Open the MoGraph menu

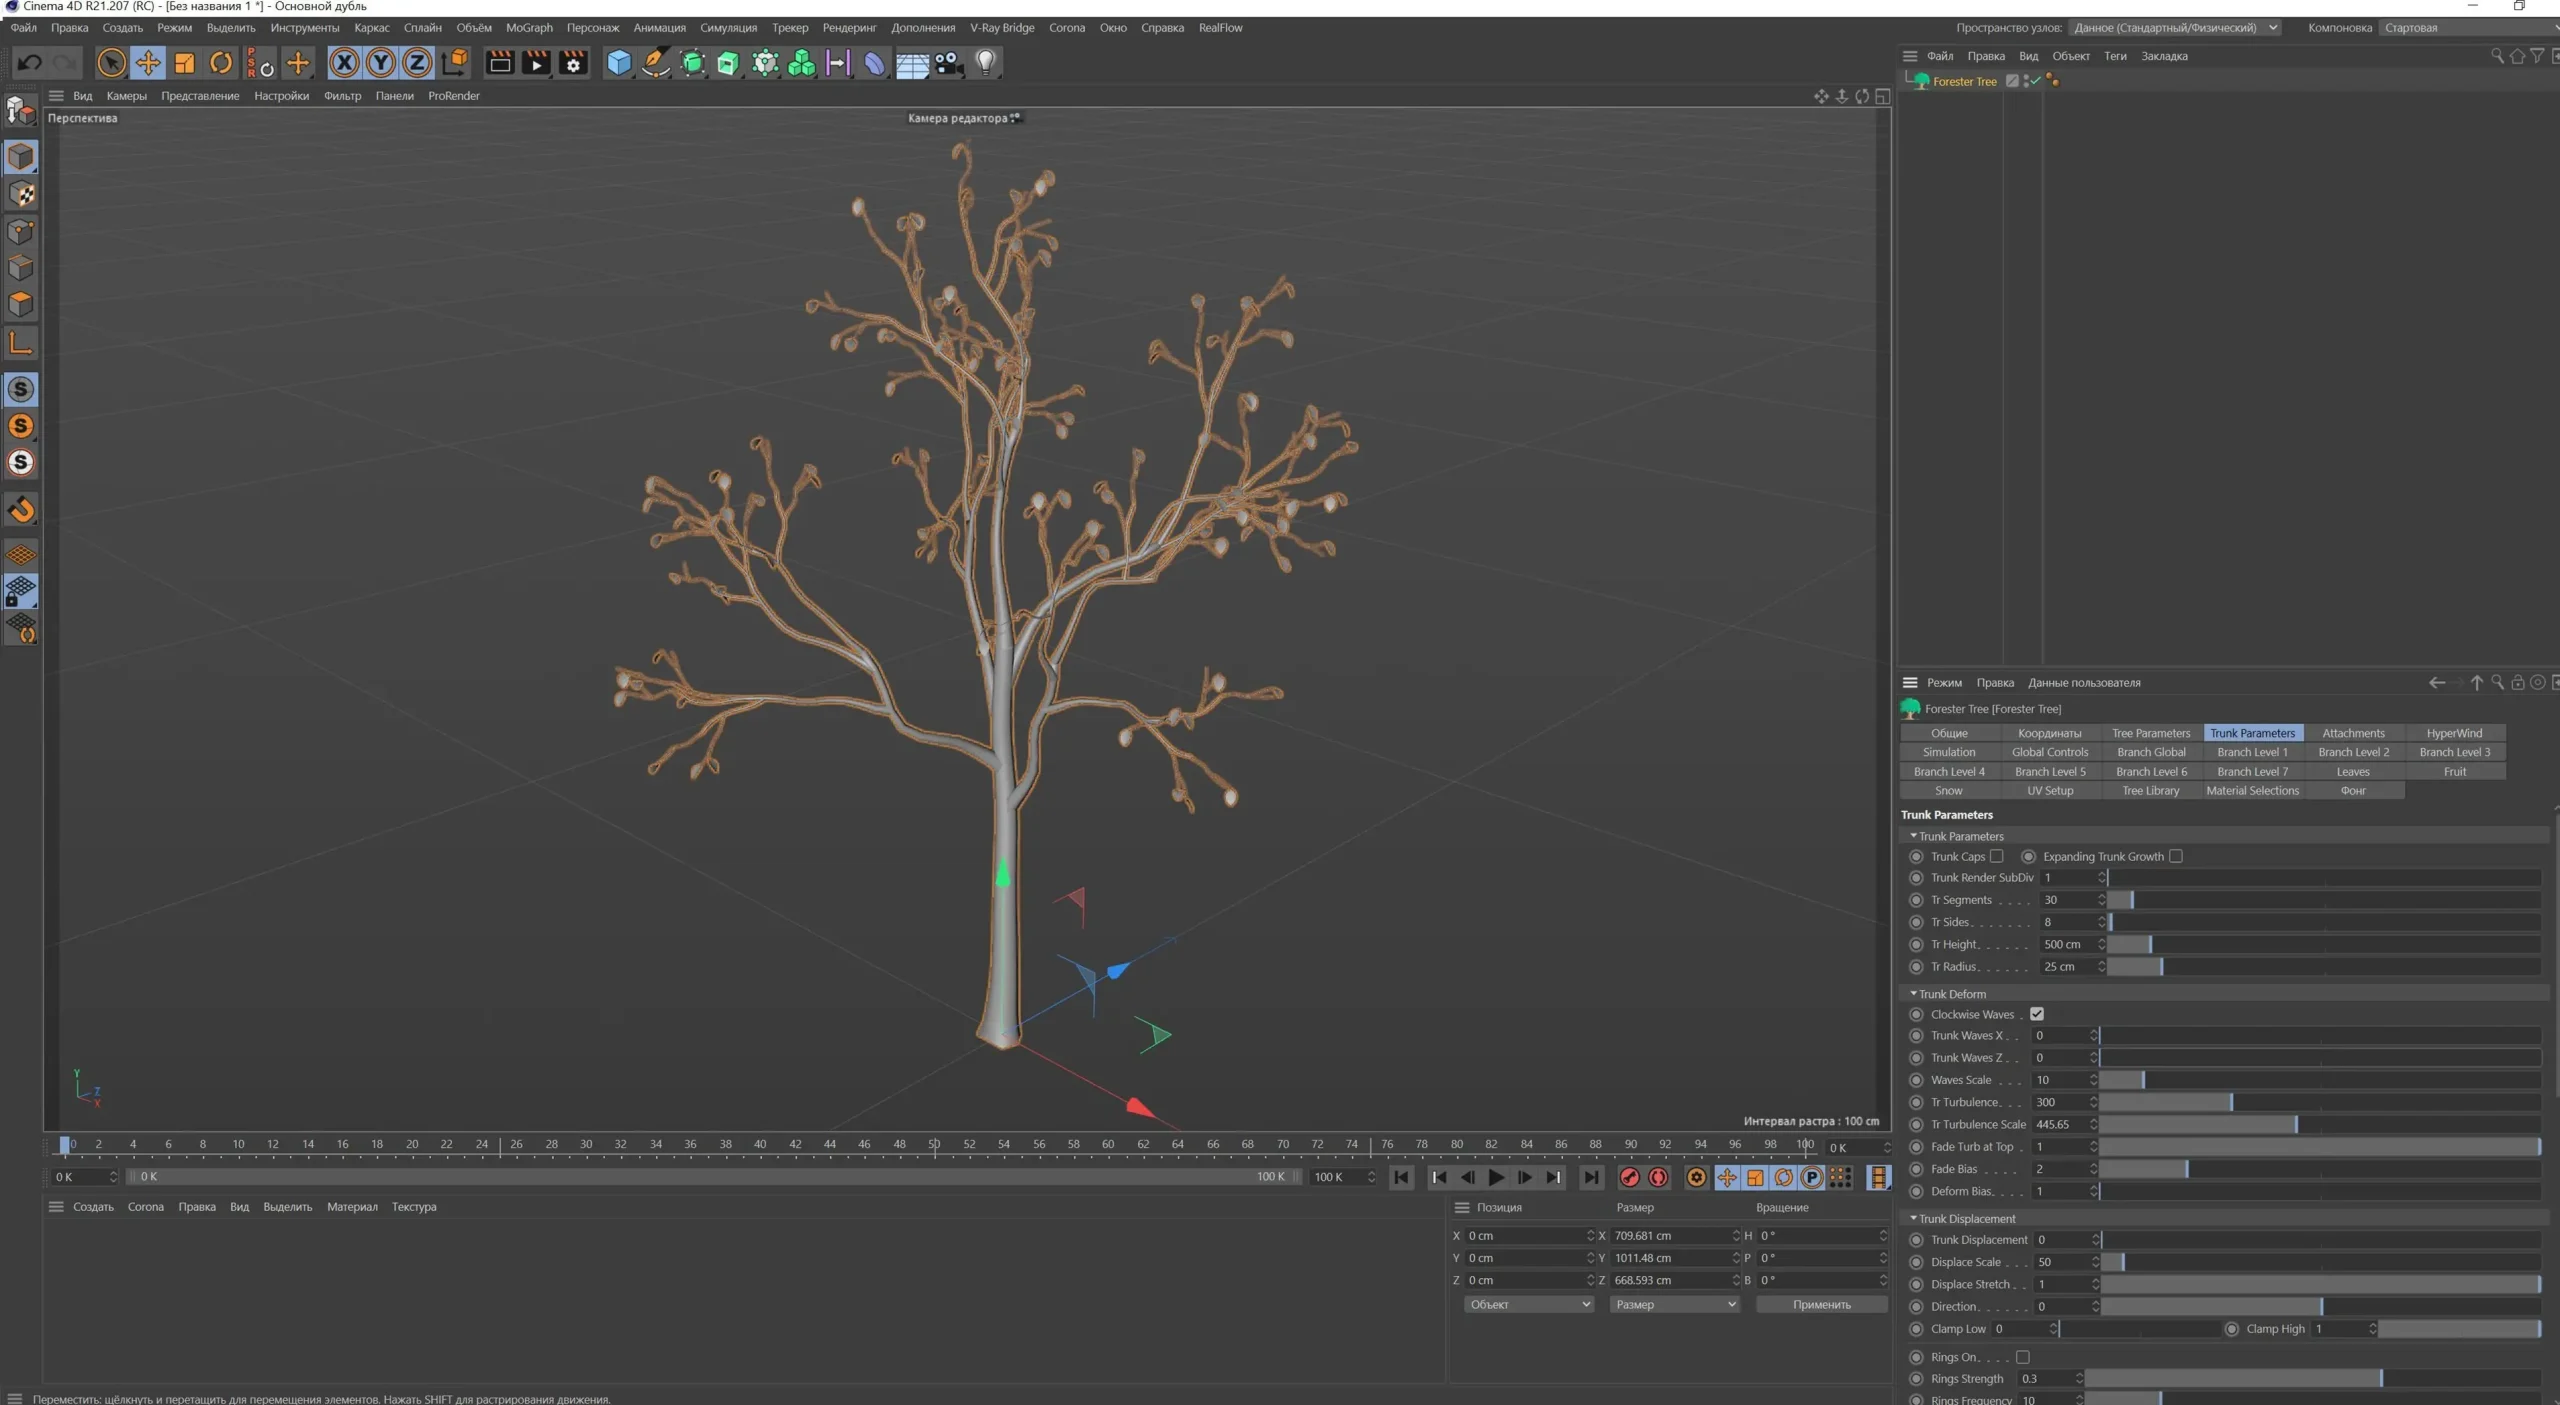click(x=529, y=27)
